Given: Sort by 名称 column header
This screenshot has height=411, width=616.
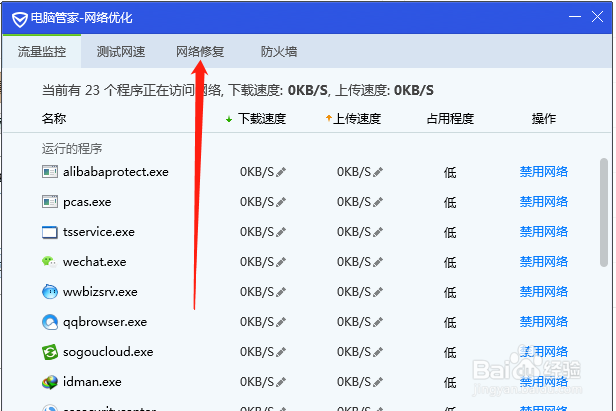Looking at the screenshot, I should coord(54,119).
